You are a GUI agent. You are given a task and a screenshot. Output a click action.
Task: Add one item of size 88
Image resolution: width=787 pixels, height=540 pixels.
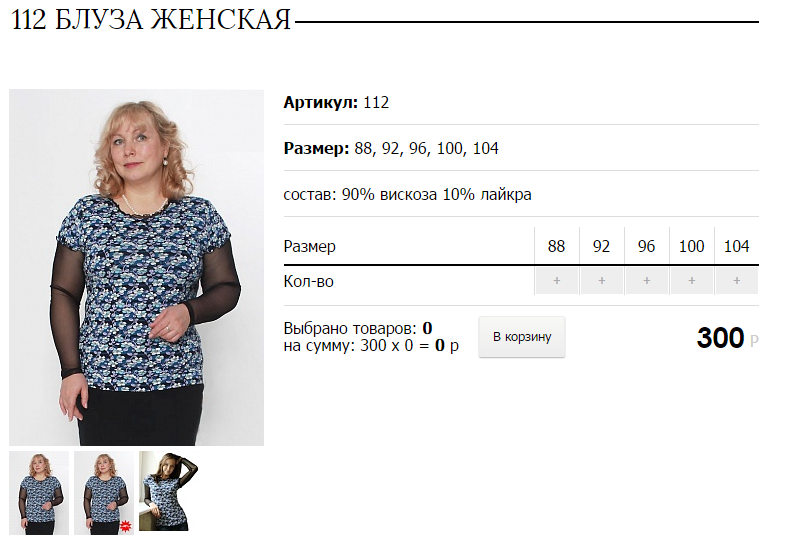pyautogui.click(x=557, y=281)
